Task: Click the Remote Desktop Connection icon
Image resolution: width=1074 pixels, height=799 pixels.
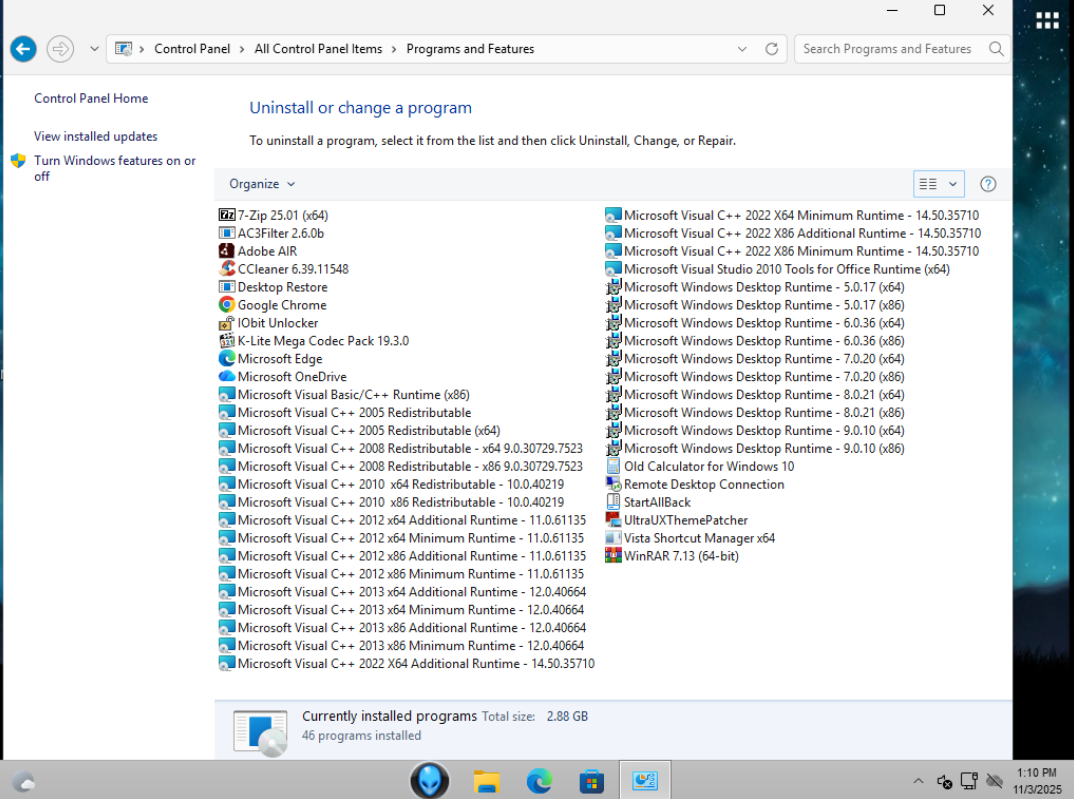Action: coord(613,484)
